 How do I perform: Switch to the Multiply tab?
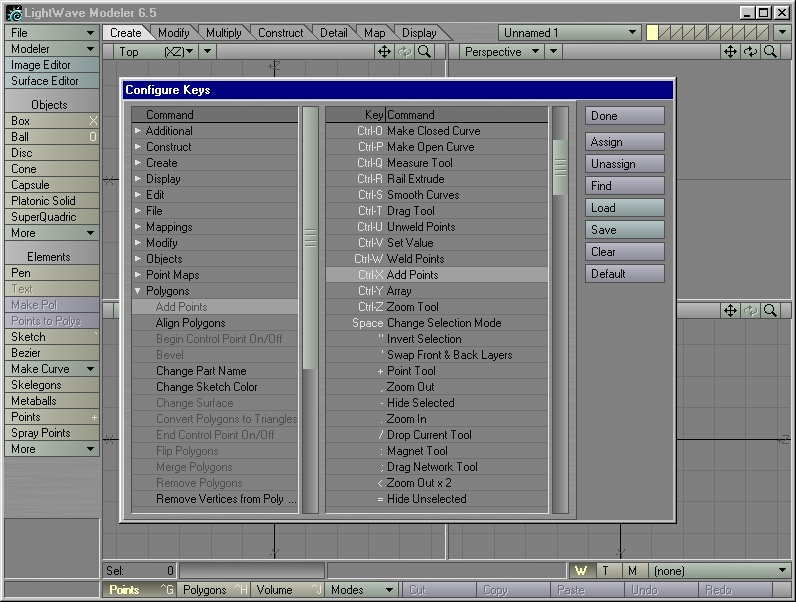223,33
